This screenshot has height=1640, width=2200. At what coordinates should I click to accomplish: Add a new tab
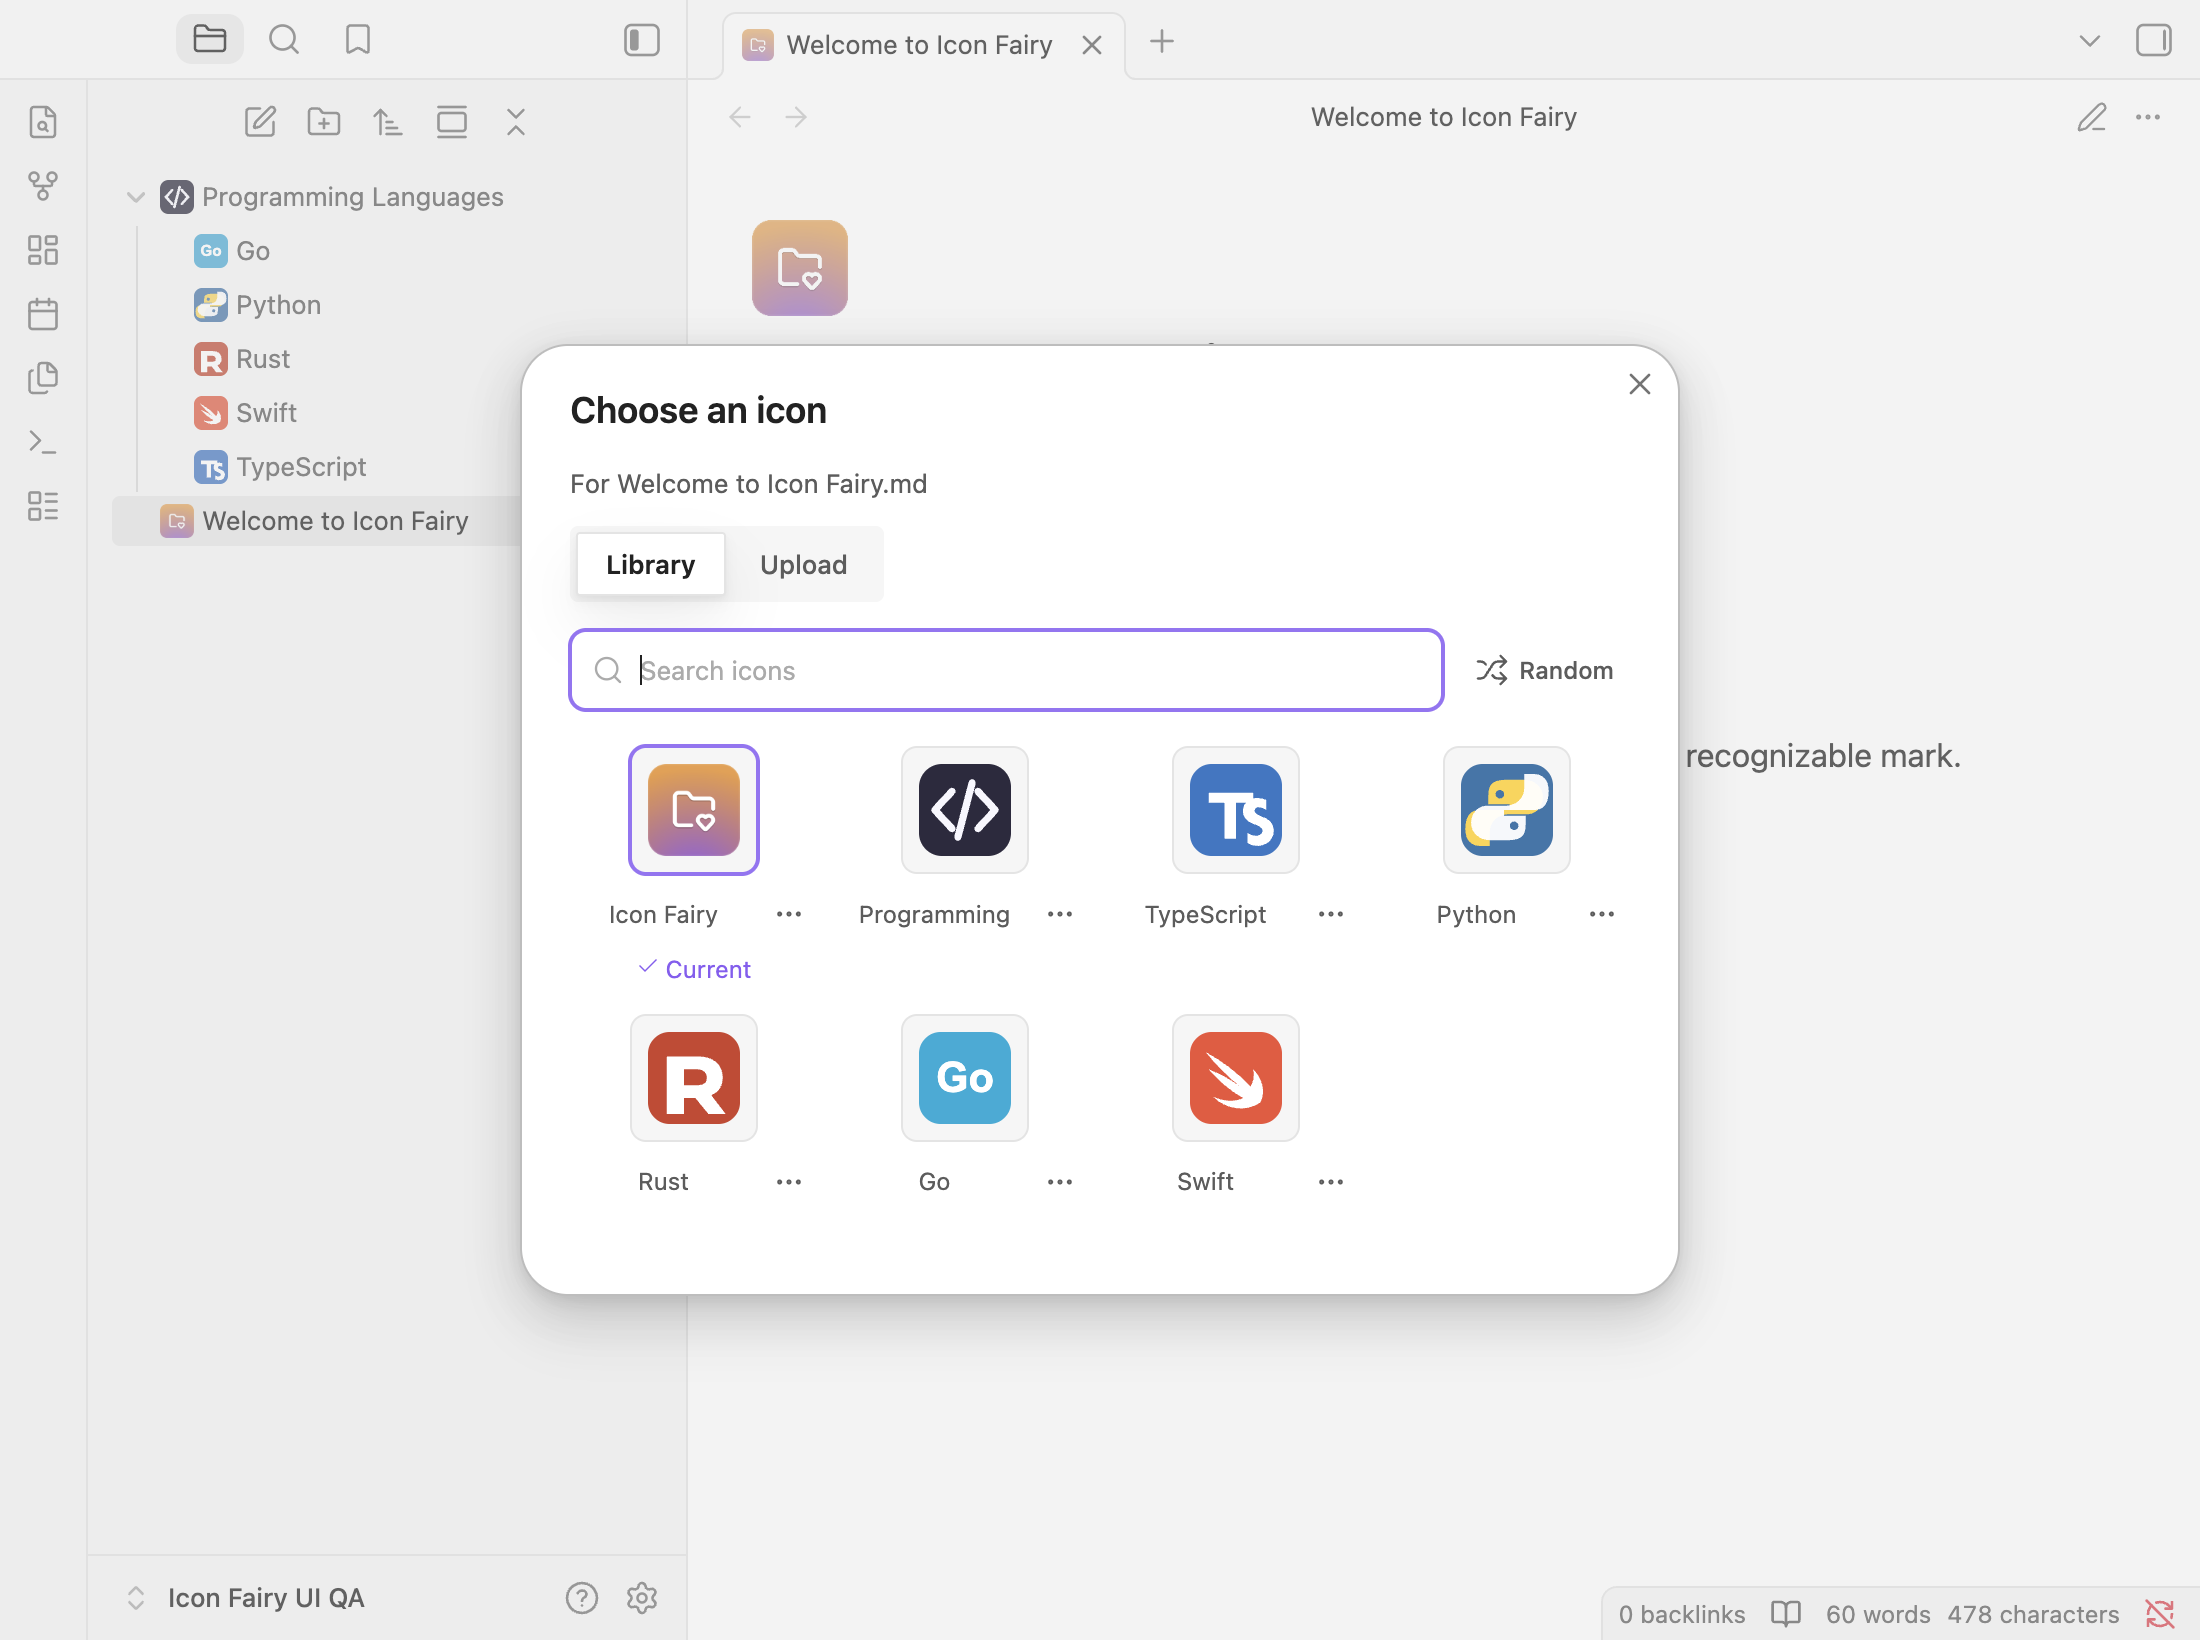click(x=1162, y=41)
